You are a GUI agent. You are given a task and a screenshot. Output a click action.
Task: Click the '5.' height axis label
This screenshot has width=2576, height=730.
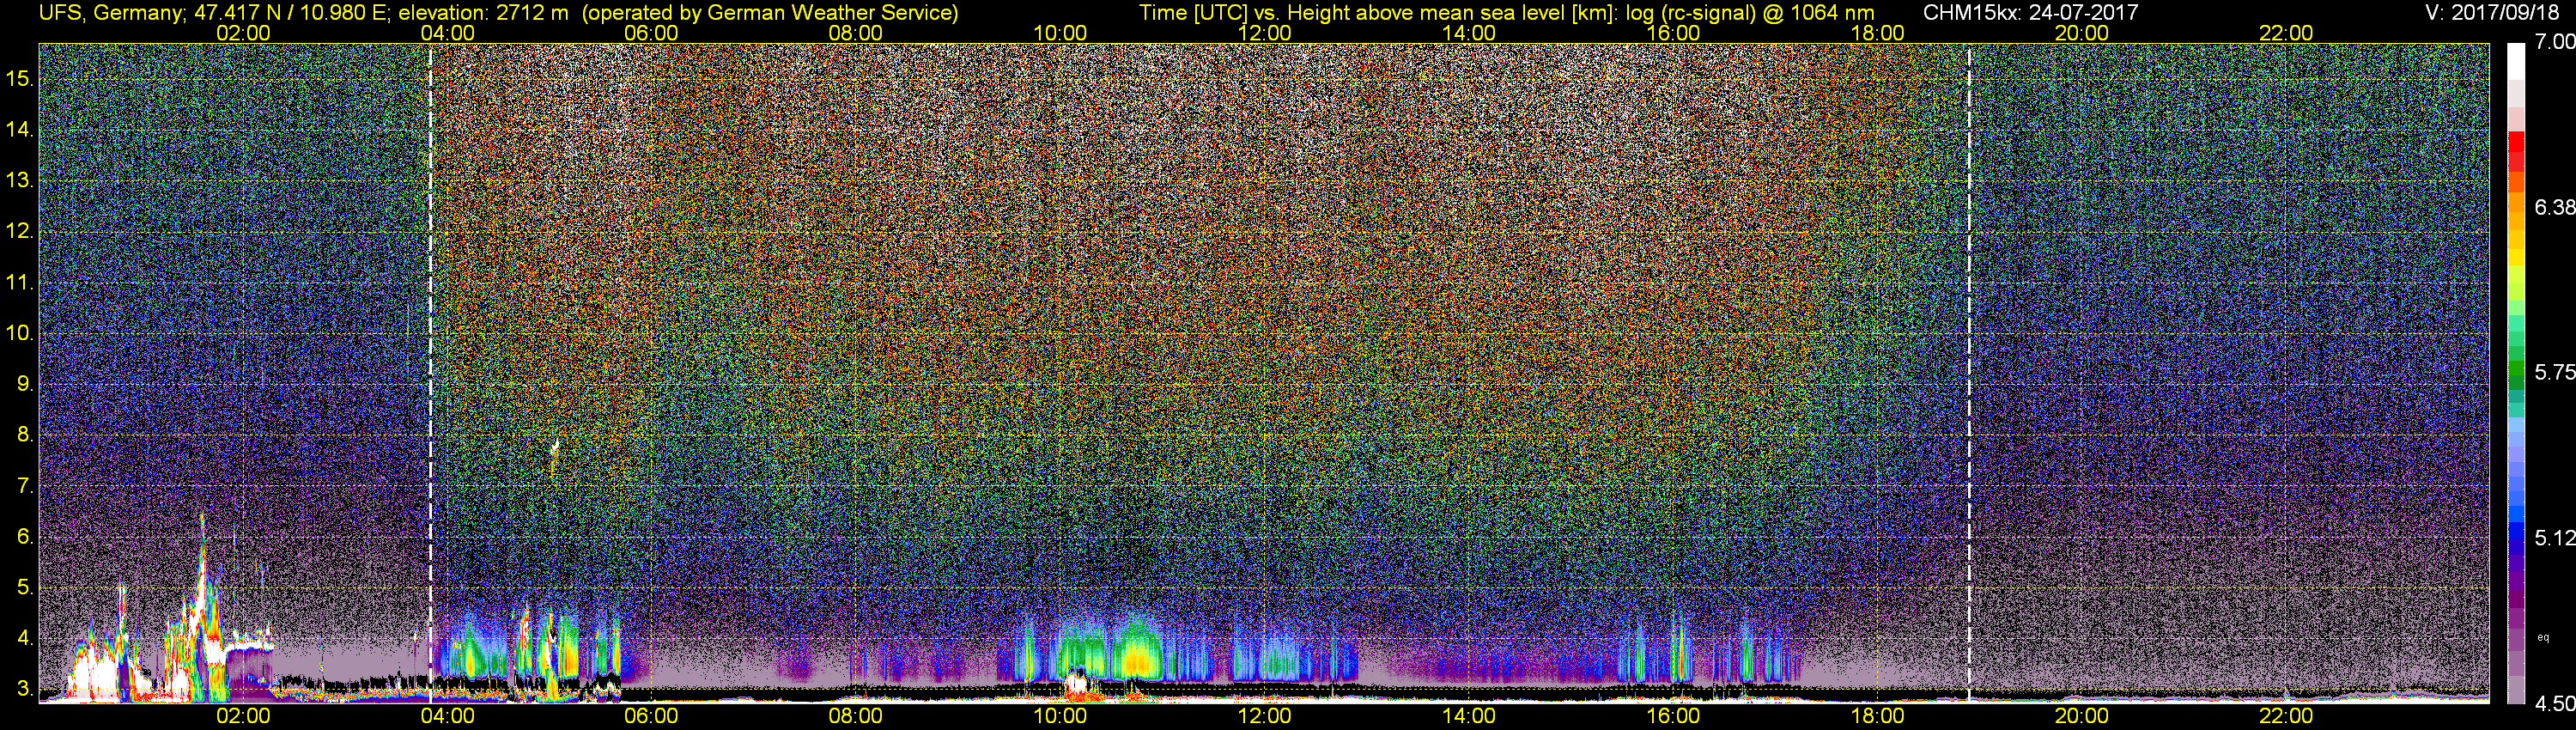point(25,588)
